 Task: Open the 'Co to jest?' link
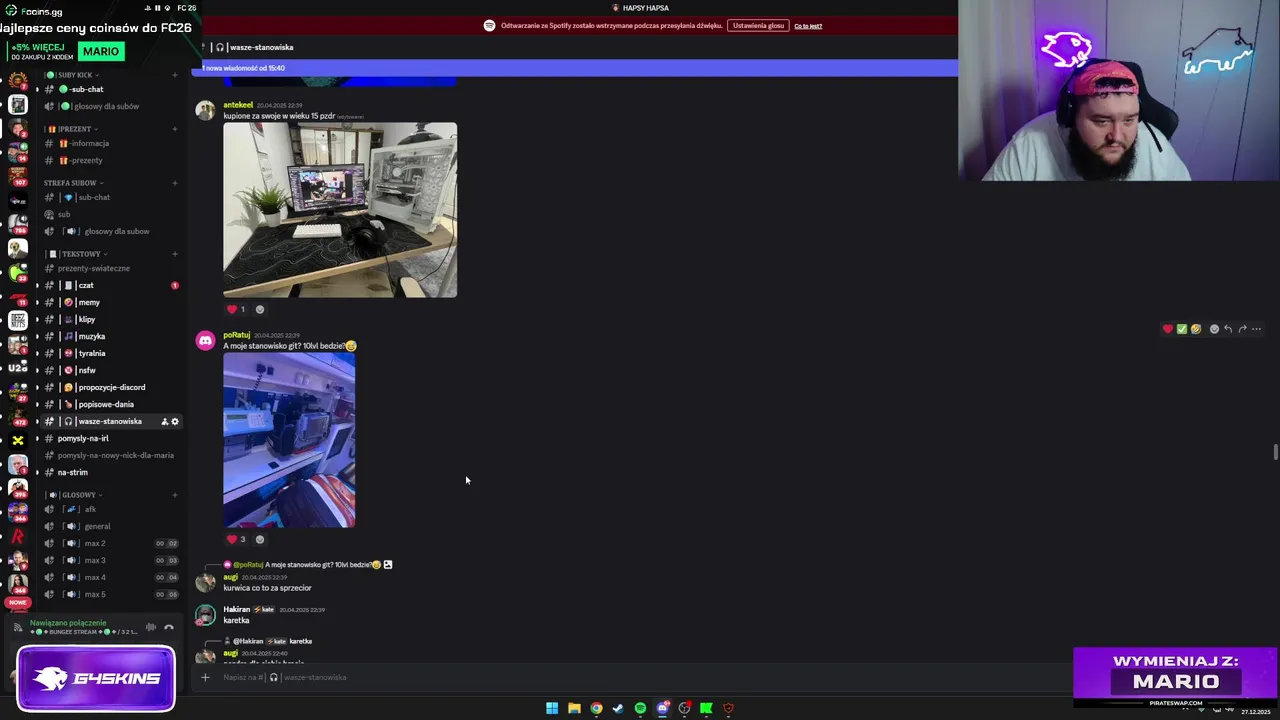coord(808,26)
